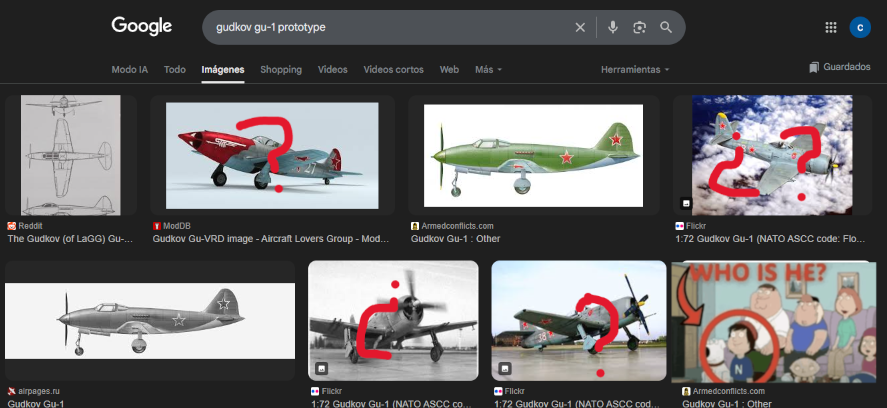Open the Reddit Gudkov blueprint result link

pyautogui.click(x=70, y=239)
